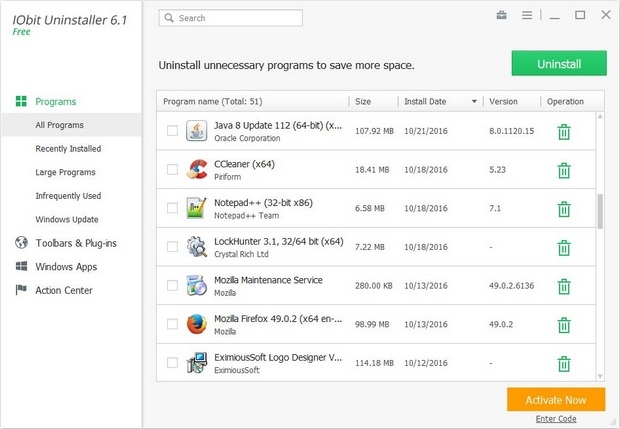Select the Mozilla Firefox 49.0.2 name
This screenshot has width=620, height=429.
[278, 319]
